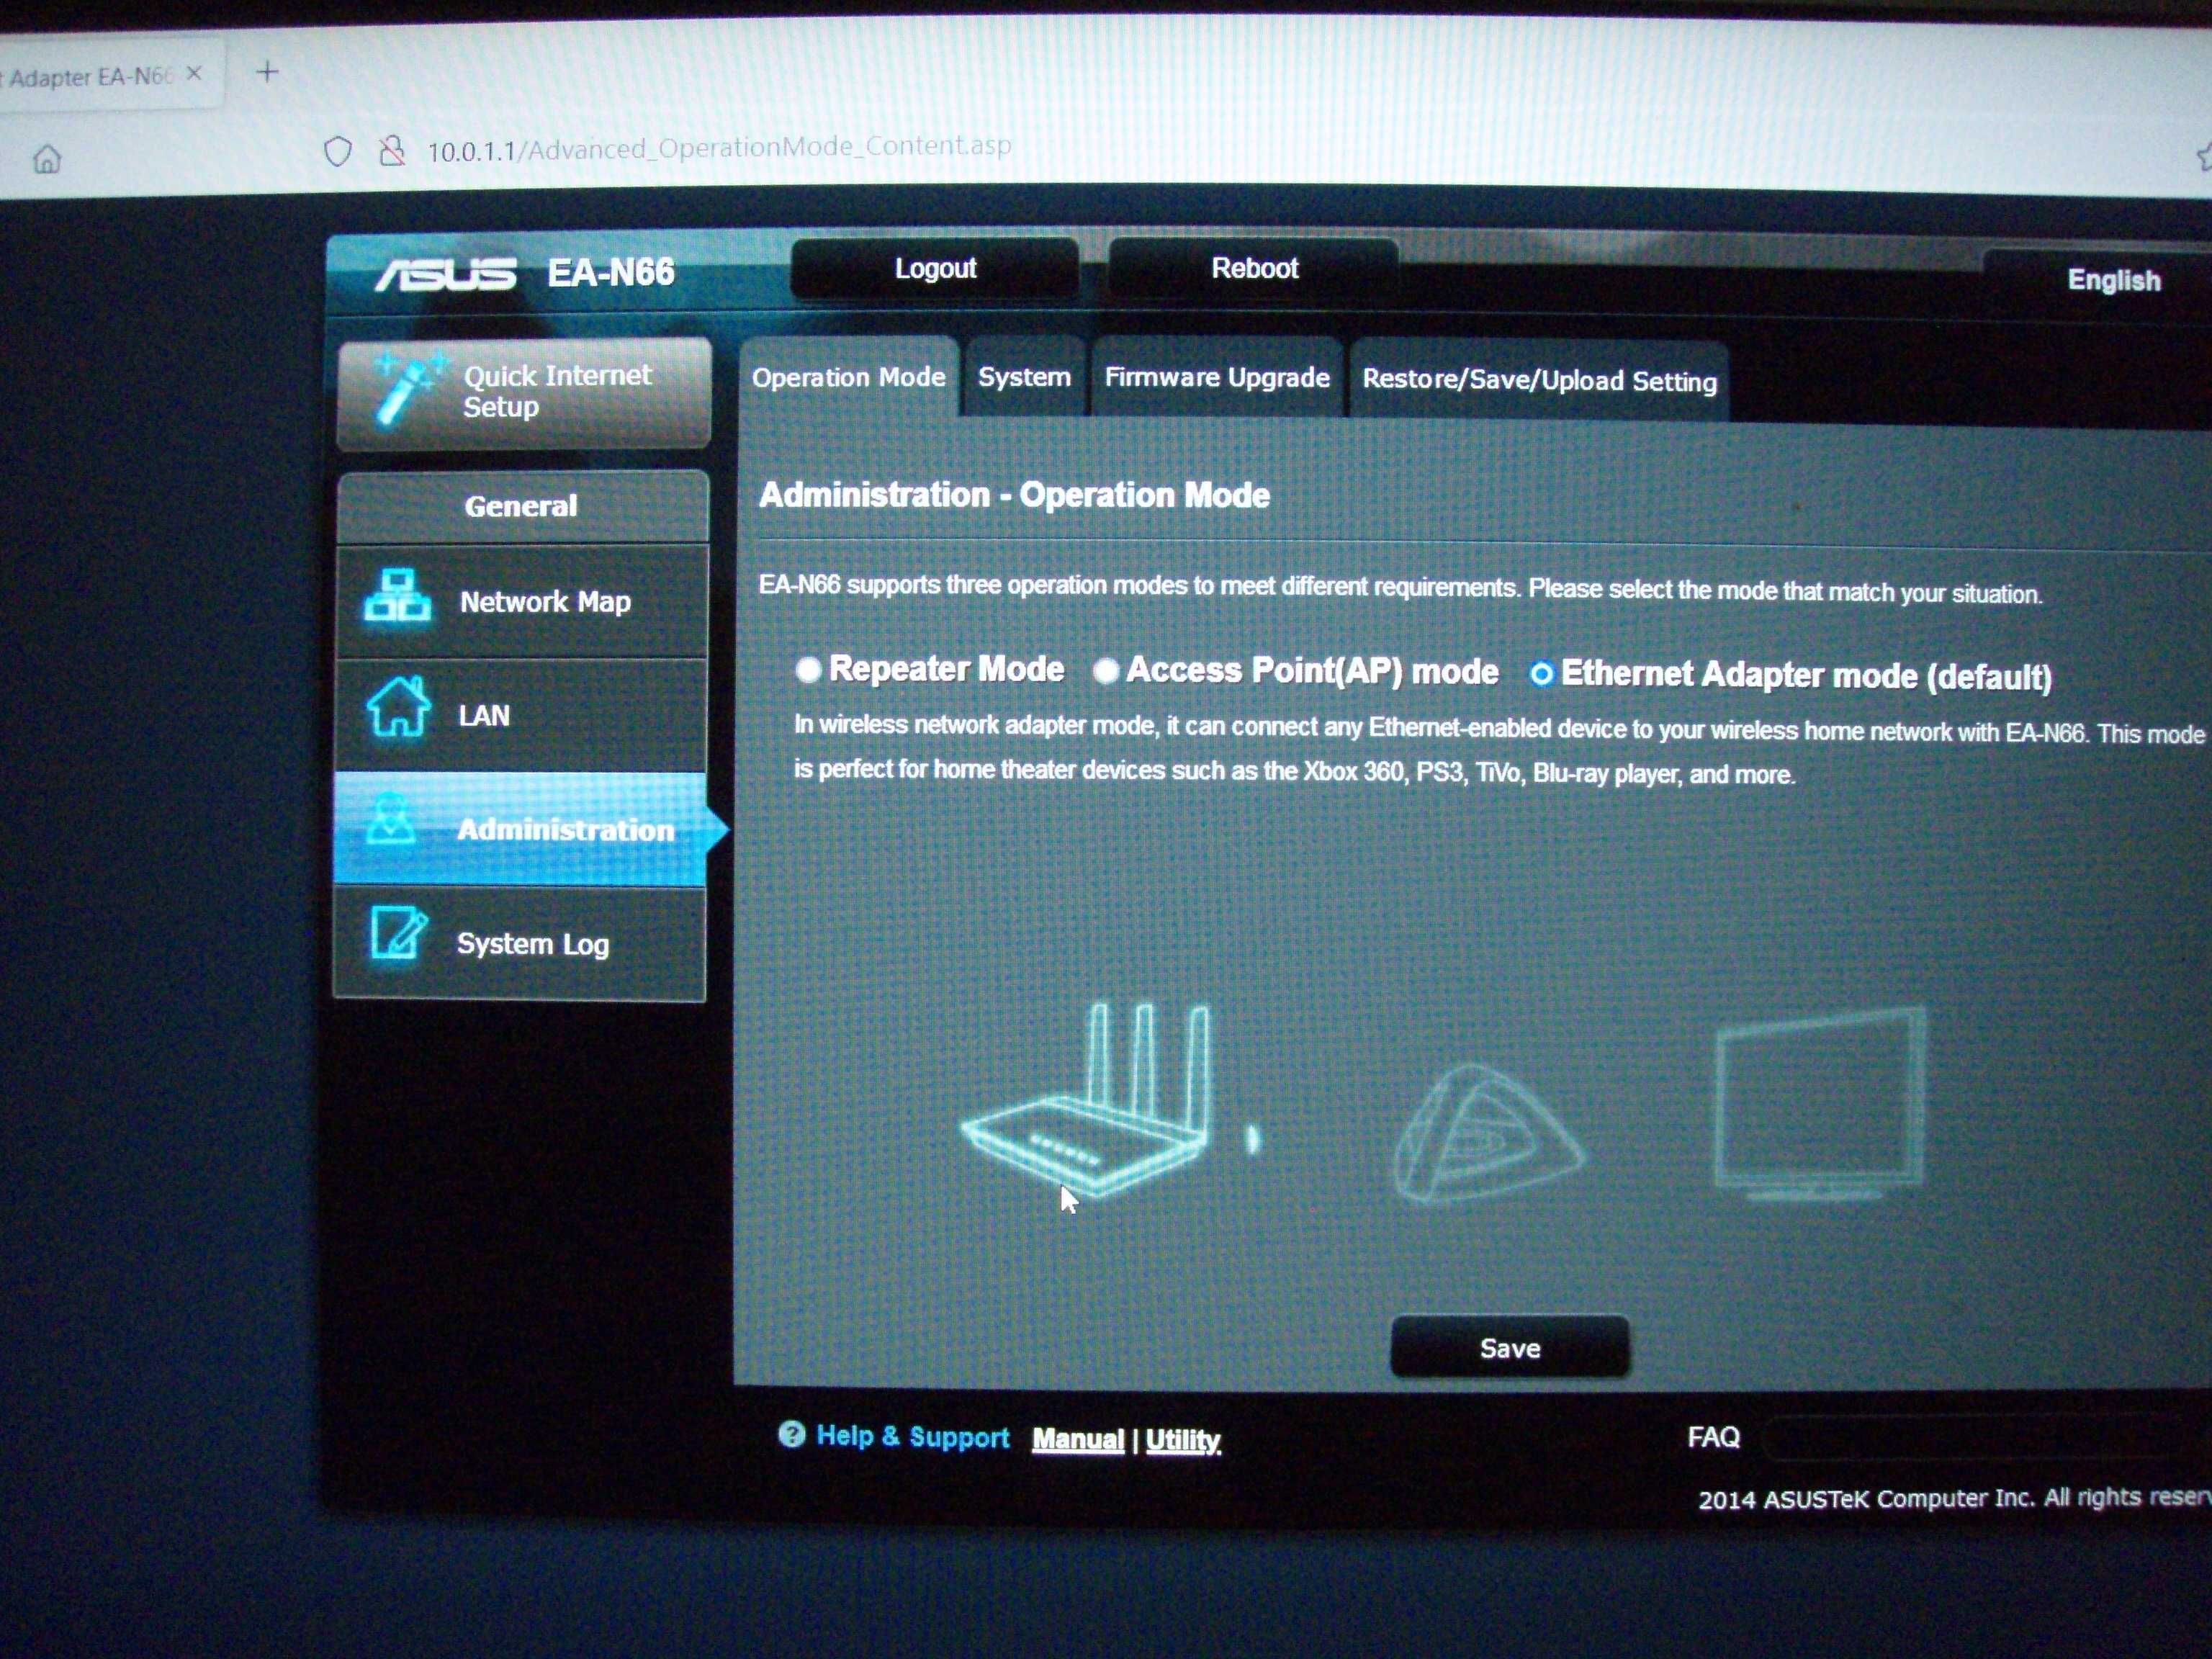
Task: Click the Logout button
Action: click(x=935, y=268)
